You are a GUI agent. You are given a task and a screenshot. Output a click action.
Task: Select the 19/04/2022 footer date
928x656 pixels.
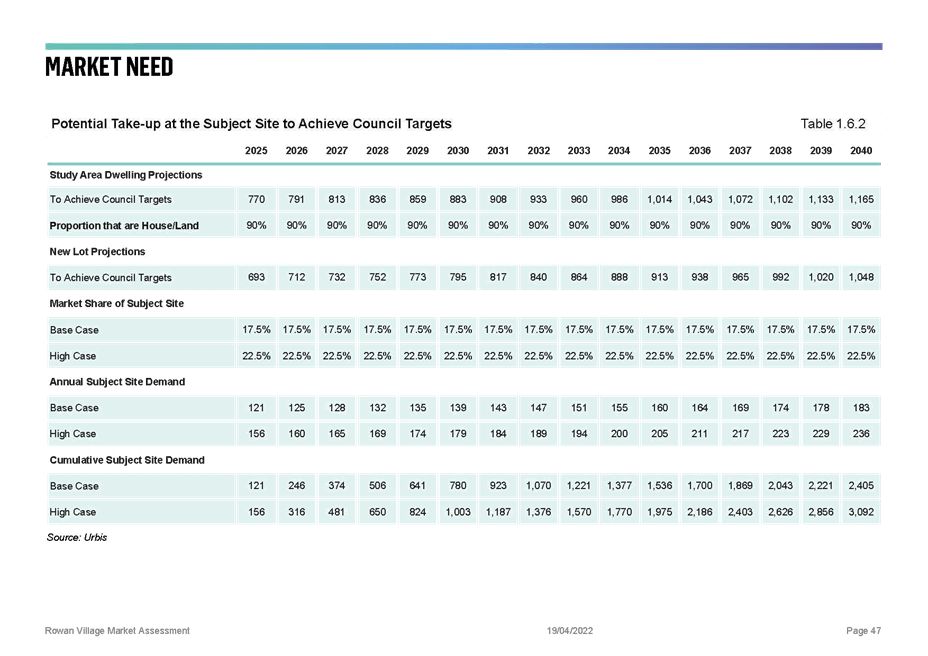570,631
